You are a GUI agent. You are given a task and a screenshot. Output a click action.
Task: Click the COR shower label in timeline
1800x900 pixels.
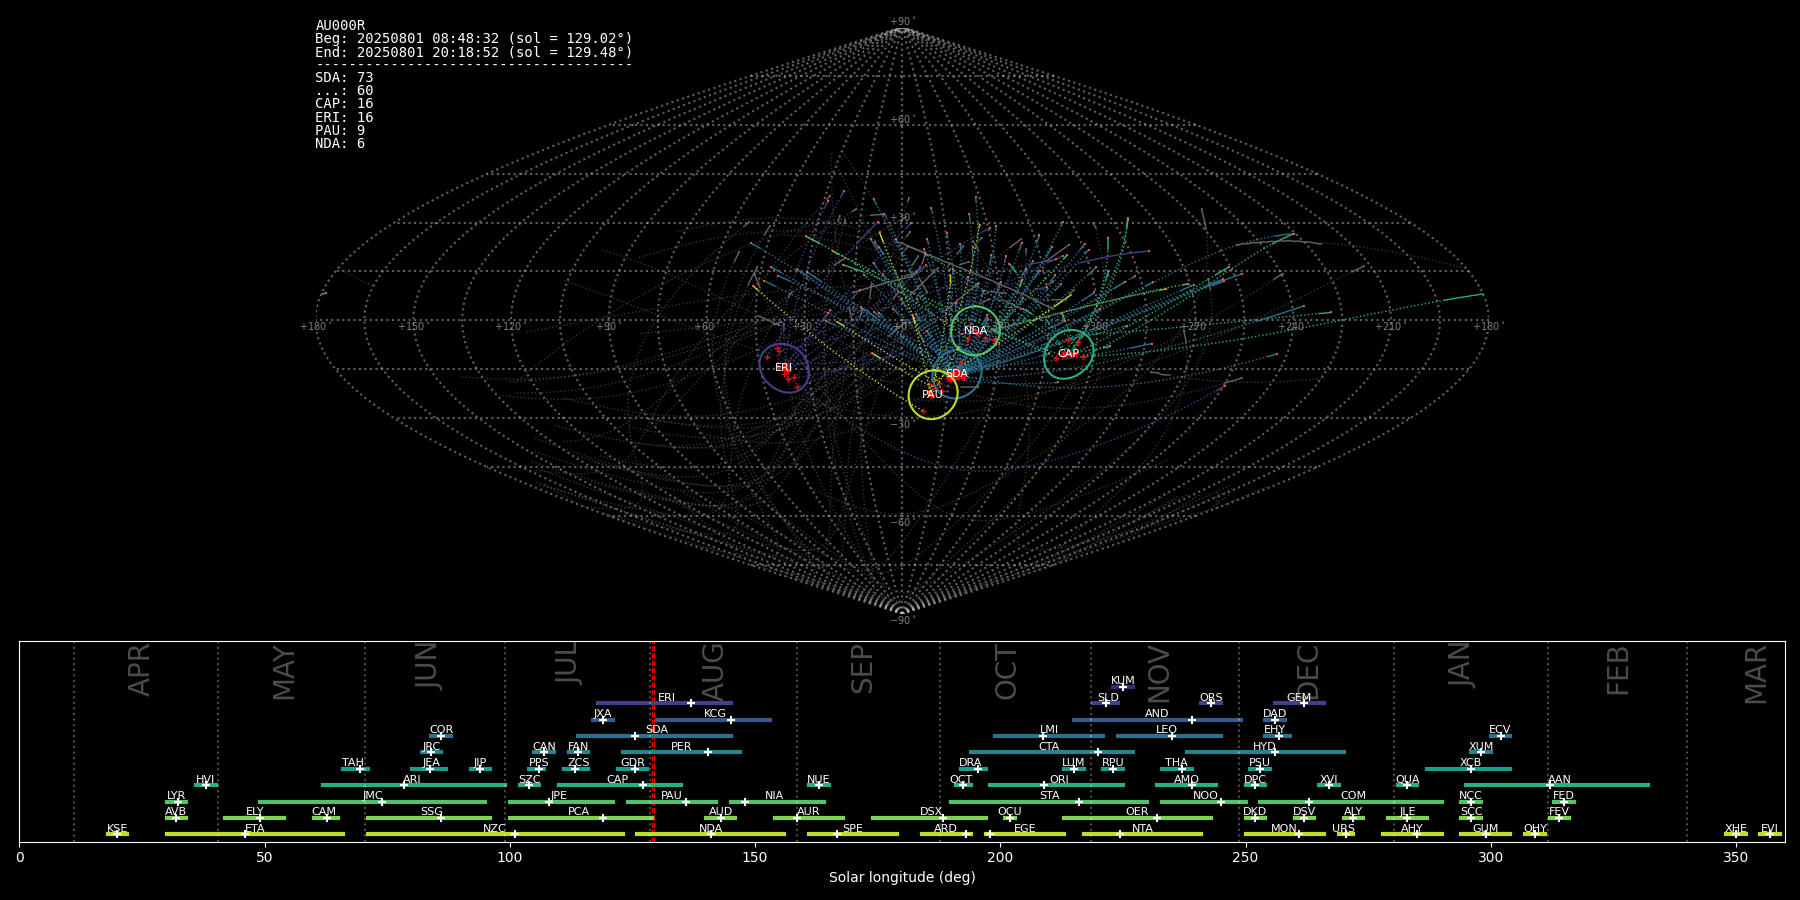click(441, 730)
